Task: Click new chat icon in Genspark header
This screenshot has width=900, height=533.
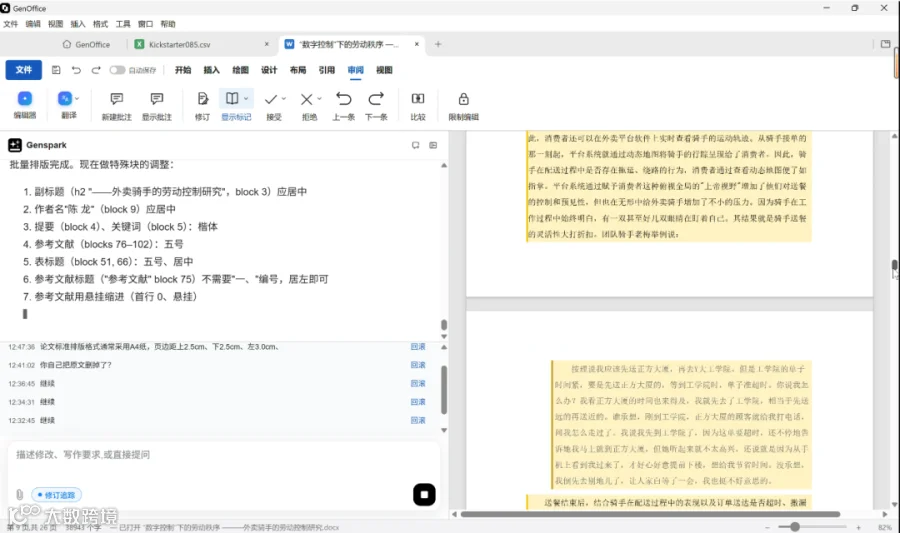Action: 416,145
